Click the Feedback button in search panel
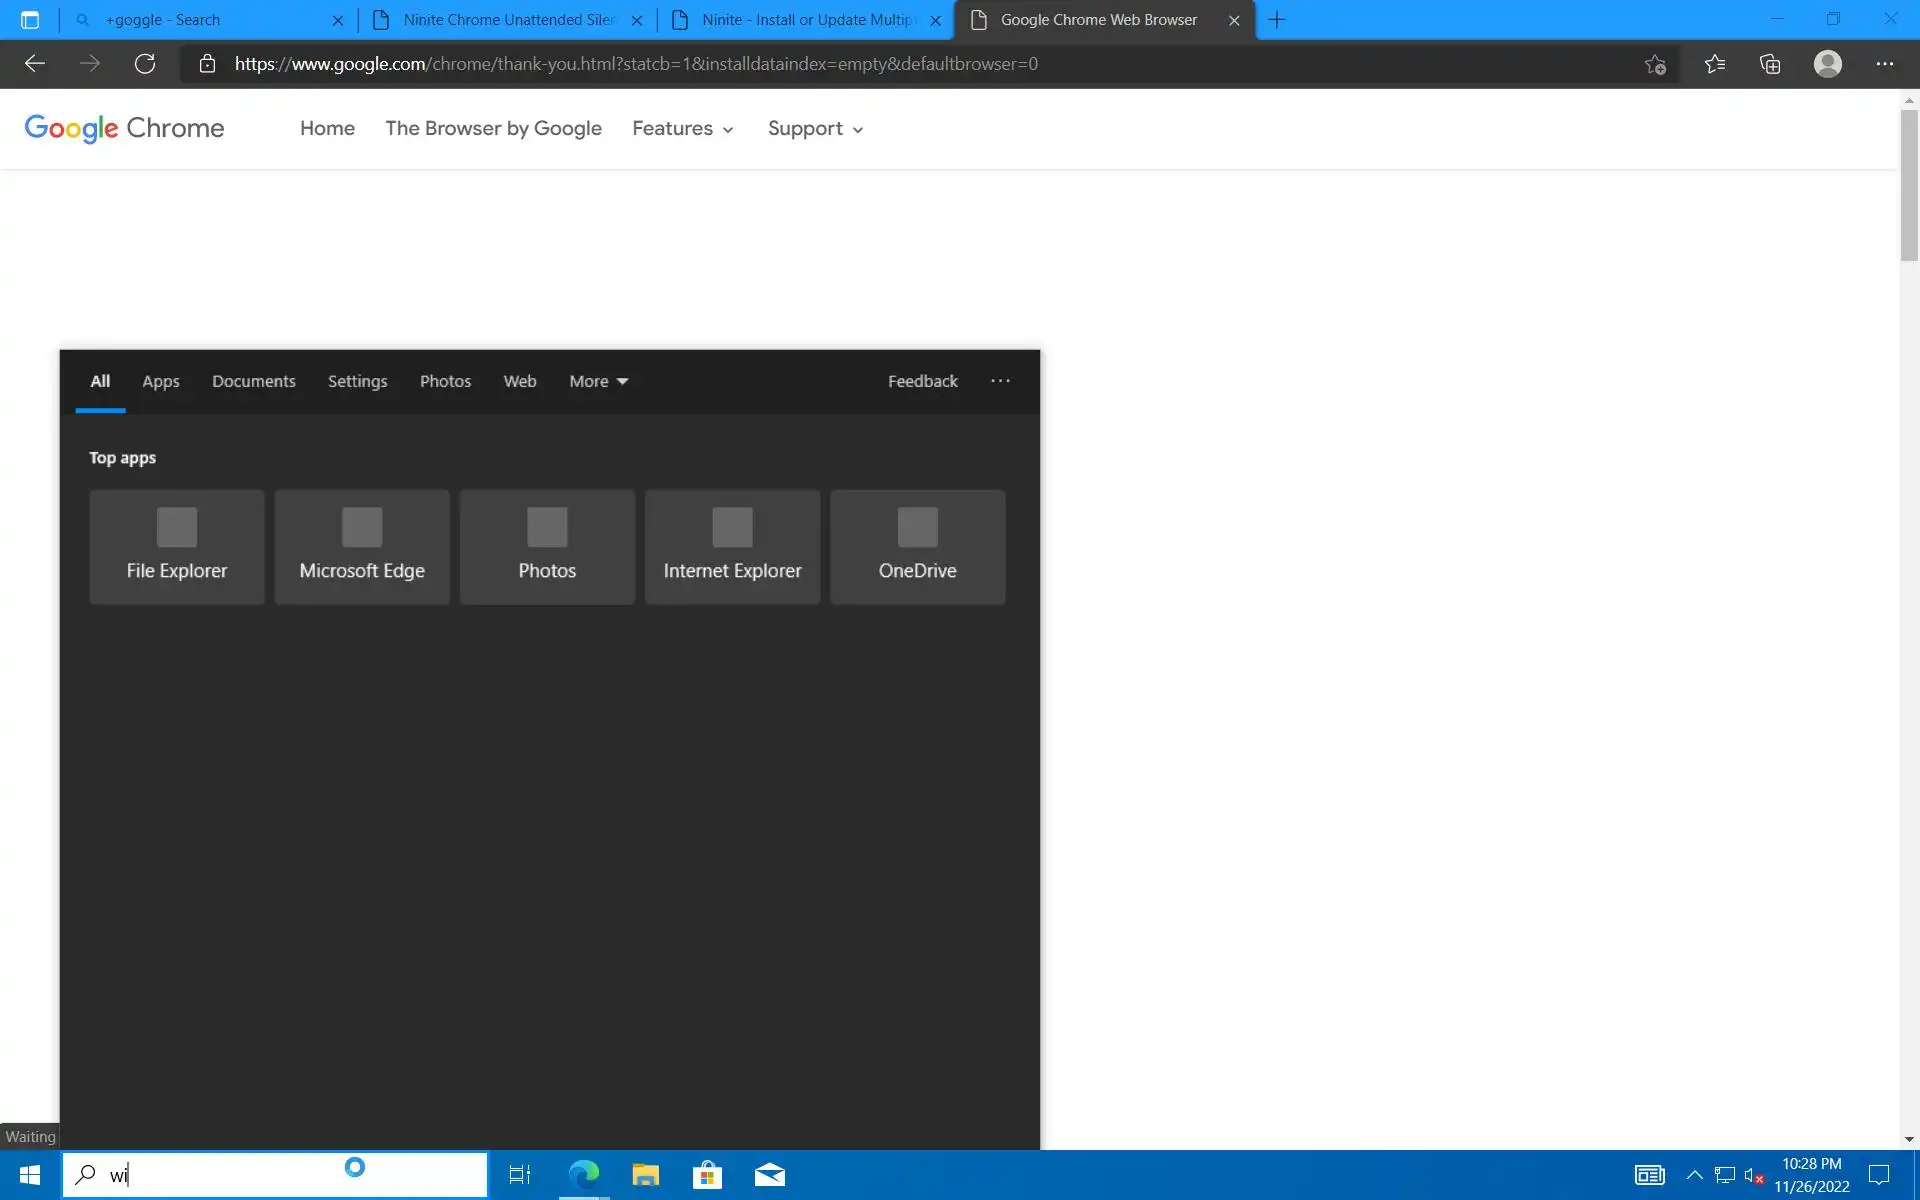The height and width of the screenshot is (1200, 1920). [x=922, y=381]
